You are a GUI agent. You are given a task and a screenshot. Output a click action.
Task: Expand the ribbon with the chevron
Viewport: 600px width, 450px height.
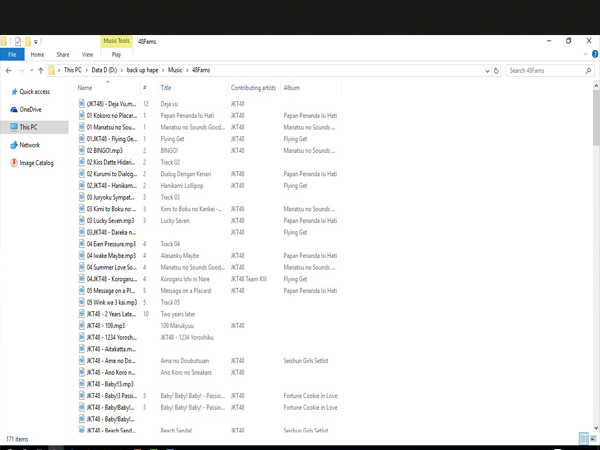(585, 54)
